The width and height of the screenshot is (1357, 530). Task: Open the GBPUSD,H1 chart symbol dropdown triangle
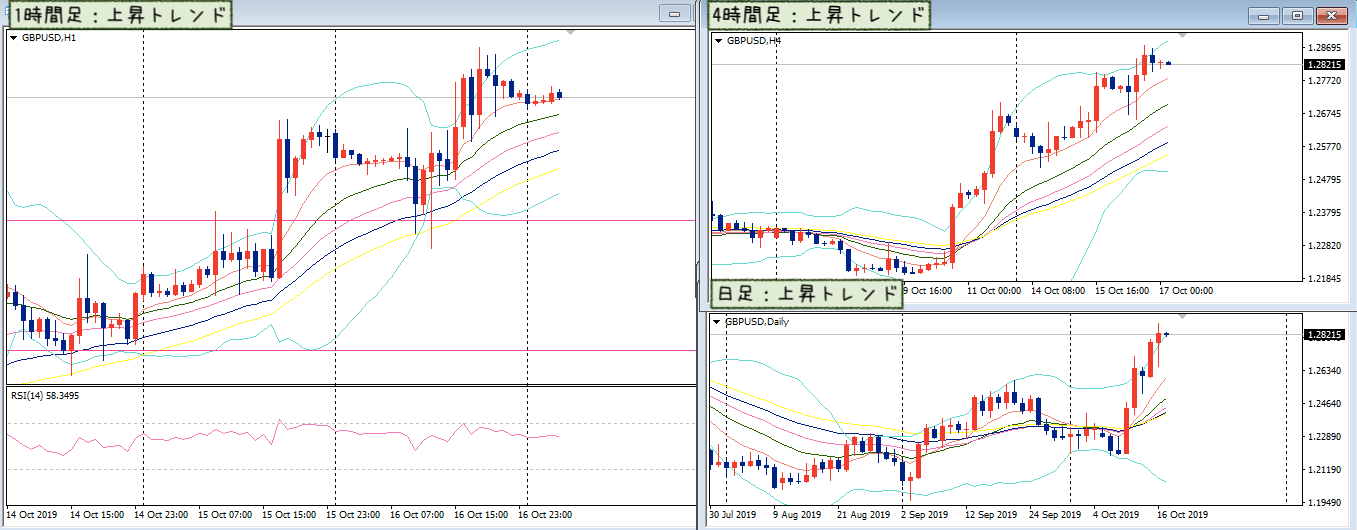(14, 38)
